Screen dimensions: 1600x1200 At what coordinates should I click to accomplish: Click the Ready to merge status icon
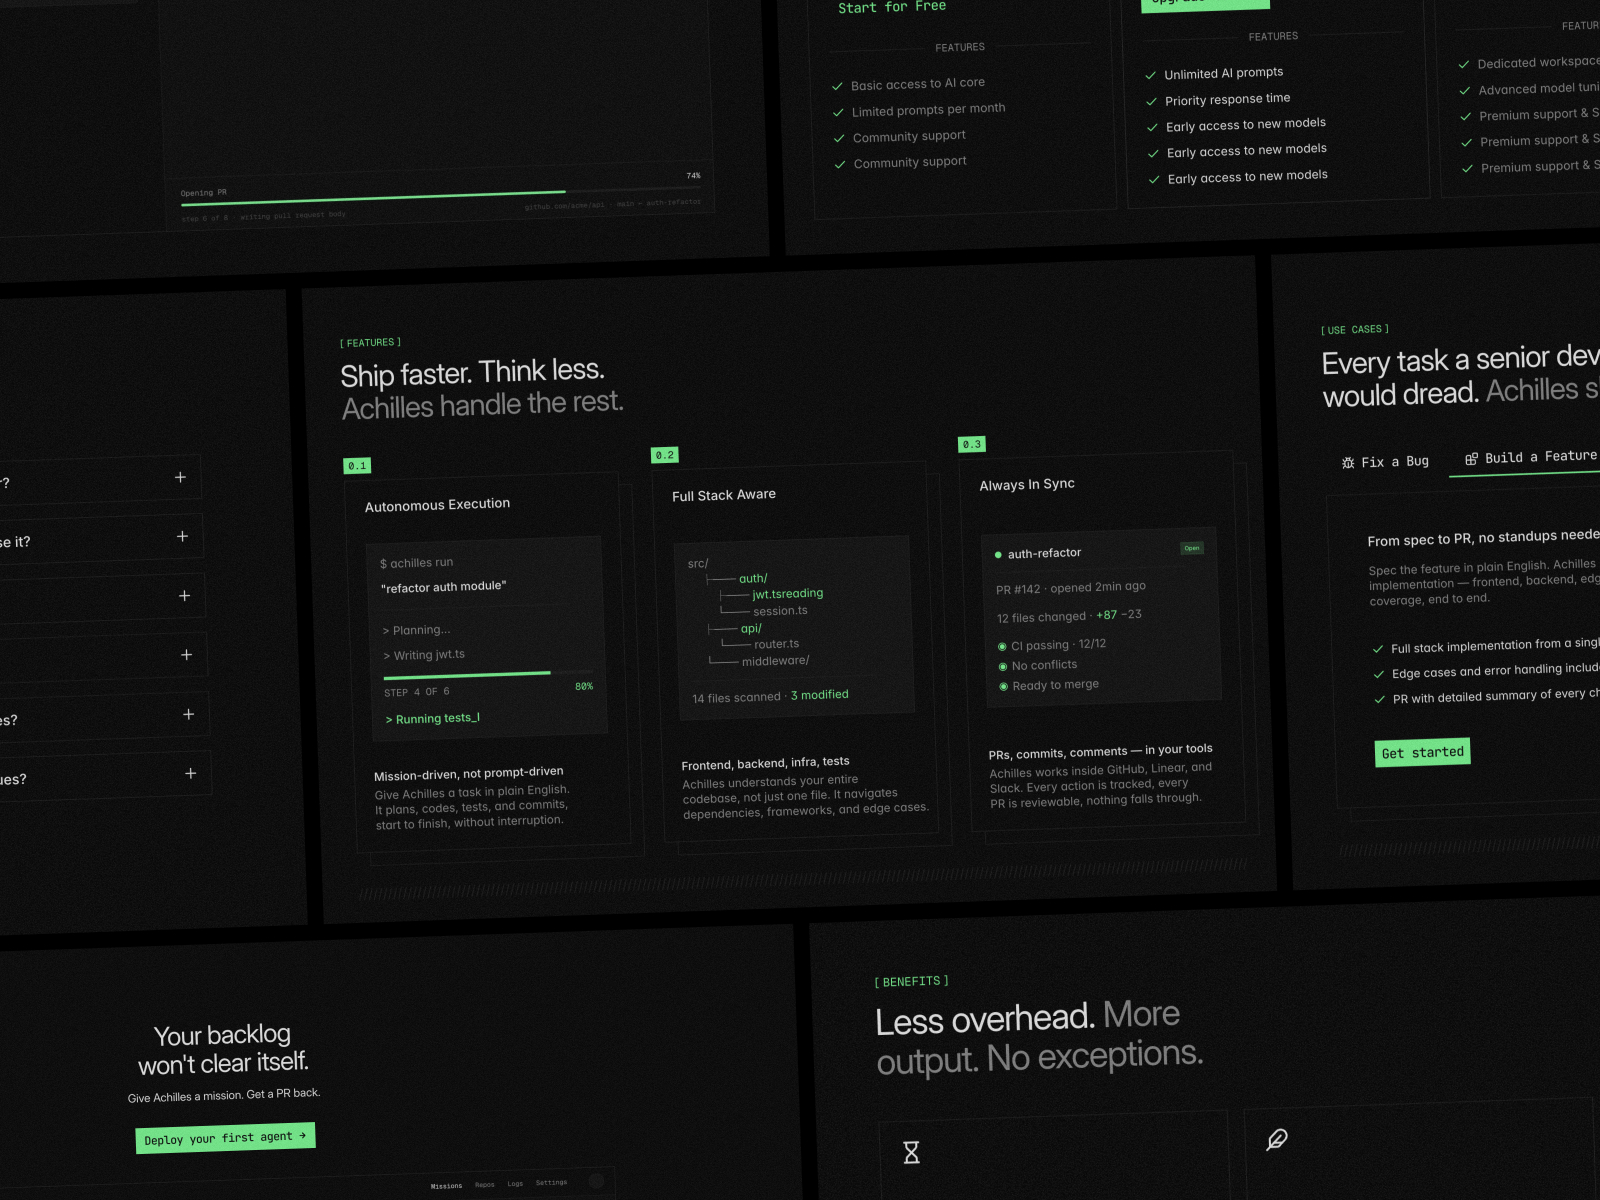point(1004,687)
